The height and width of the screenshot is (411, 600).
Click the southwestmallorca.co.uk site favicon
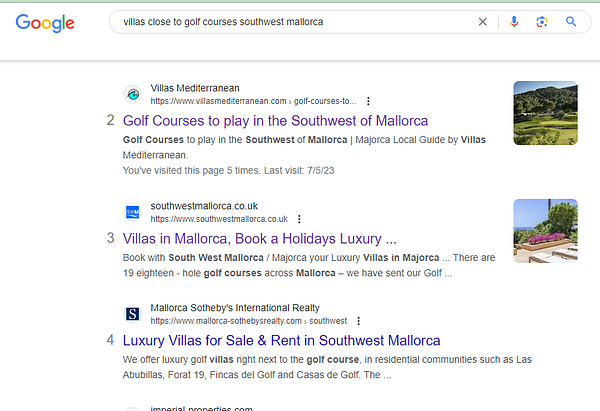tap(132, 212)
